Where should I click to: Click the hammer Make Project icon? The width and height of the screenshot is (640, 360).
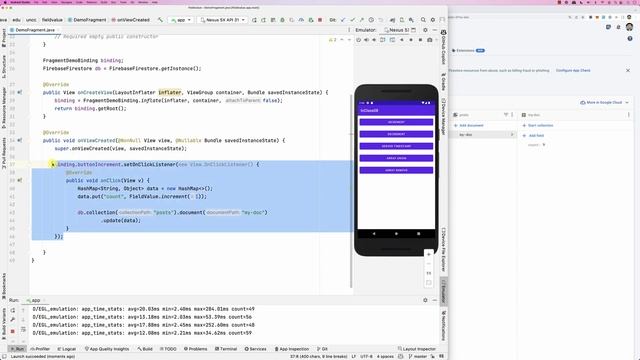[x=160, y=20]
